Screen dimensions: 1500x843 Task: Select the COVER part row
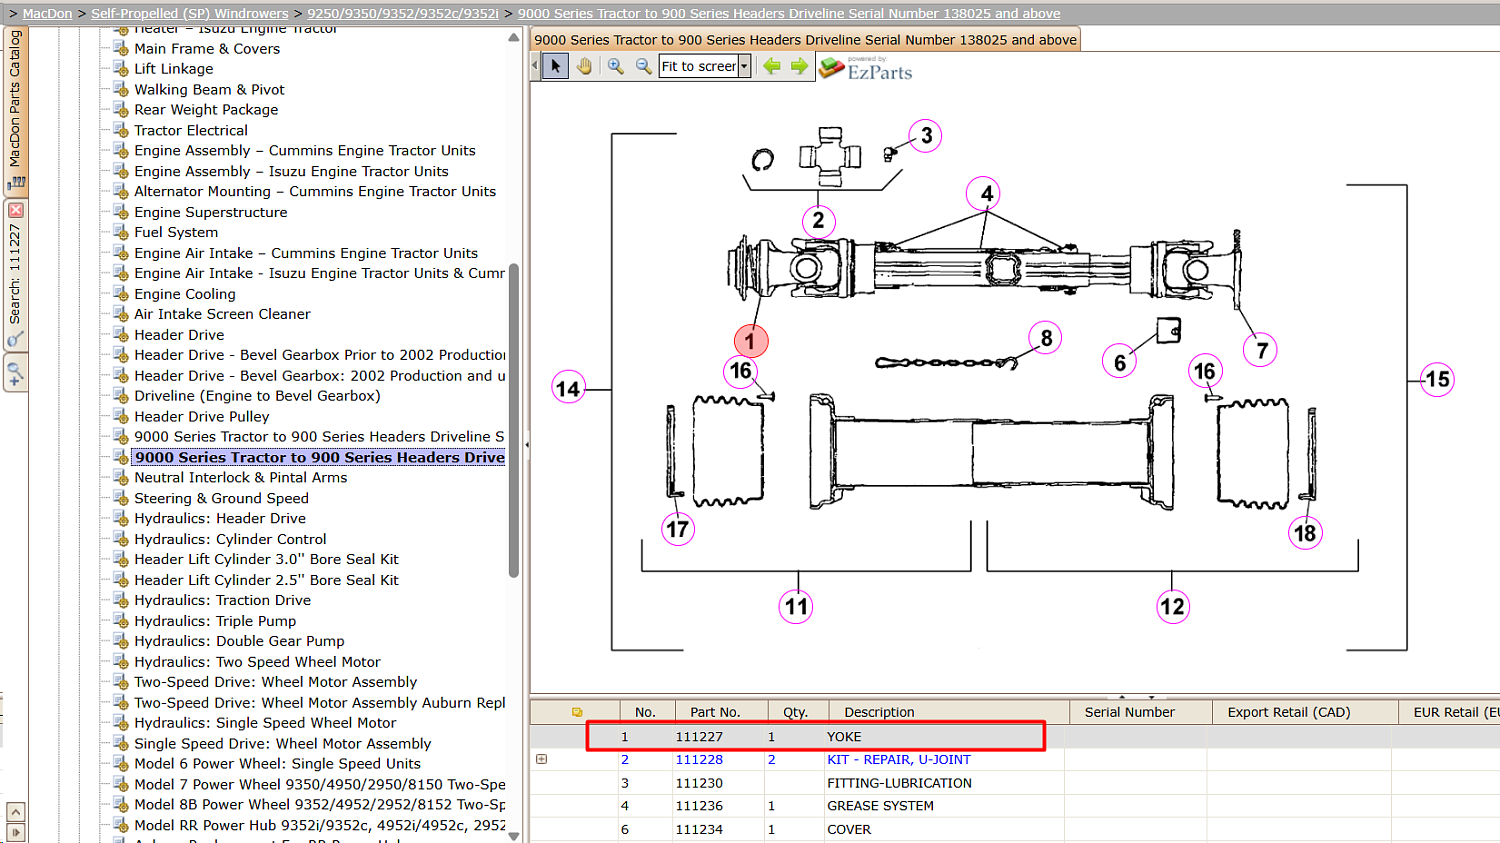tap(1015, 829)
